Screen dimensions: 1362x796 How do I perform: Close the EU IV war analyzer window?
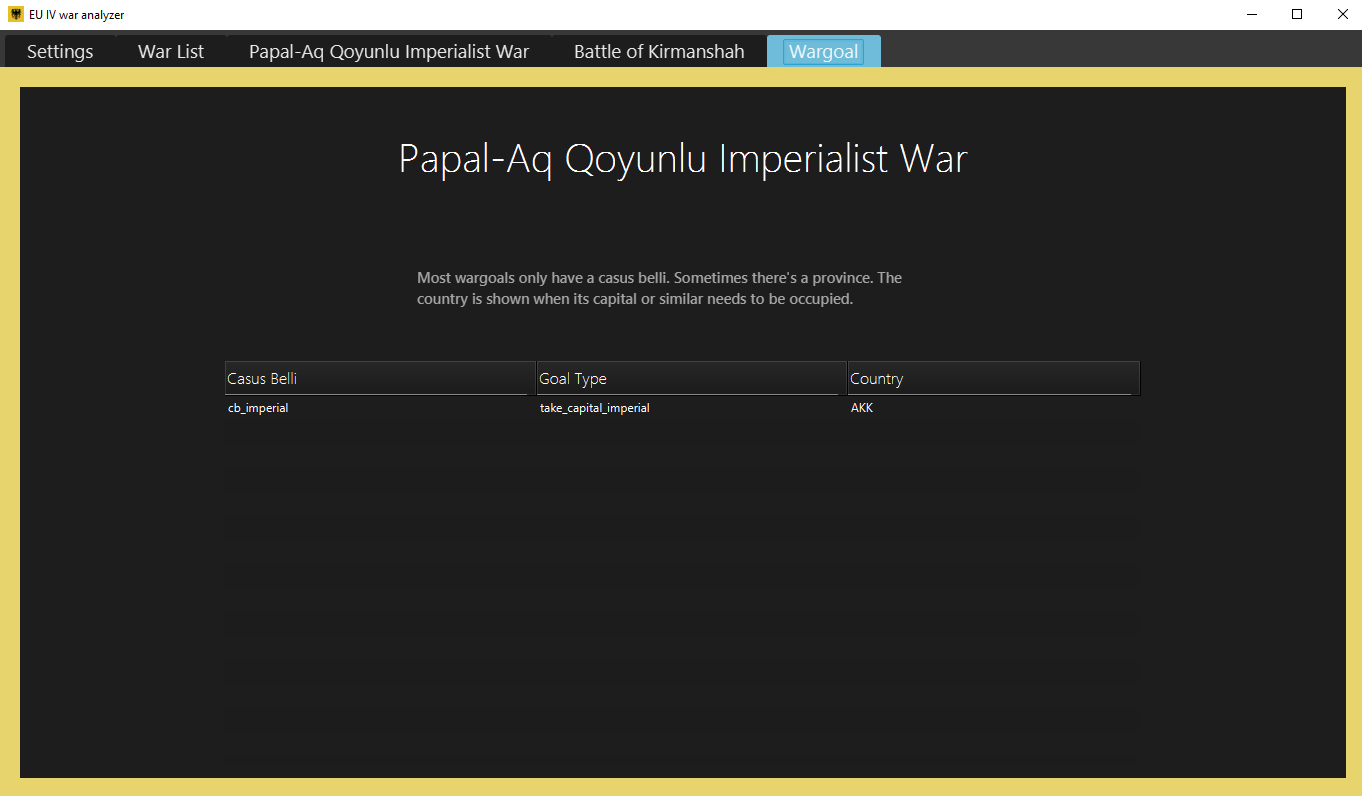click(x=1342, y=15)
